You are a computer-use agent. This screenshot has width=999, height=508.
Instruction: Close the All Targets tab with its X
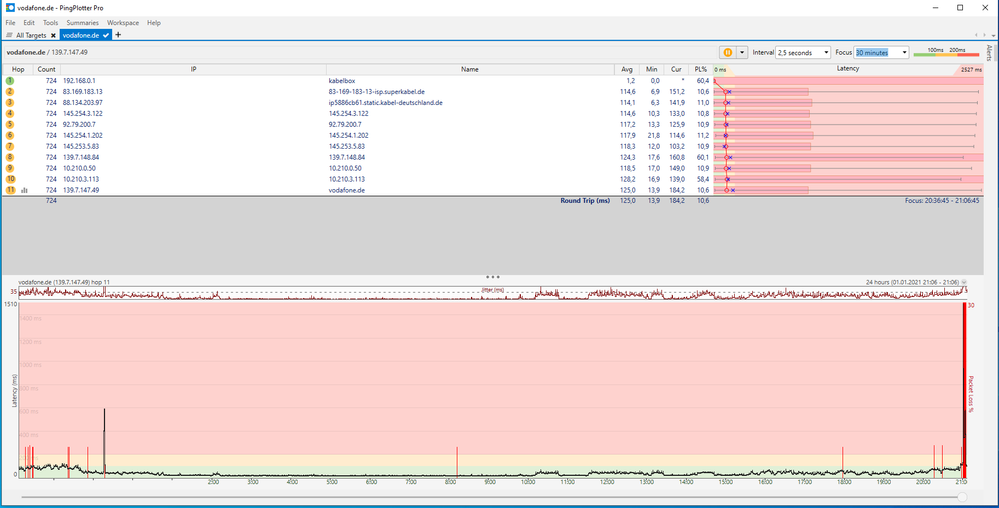pyautogui.click(x=53, y=36)
